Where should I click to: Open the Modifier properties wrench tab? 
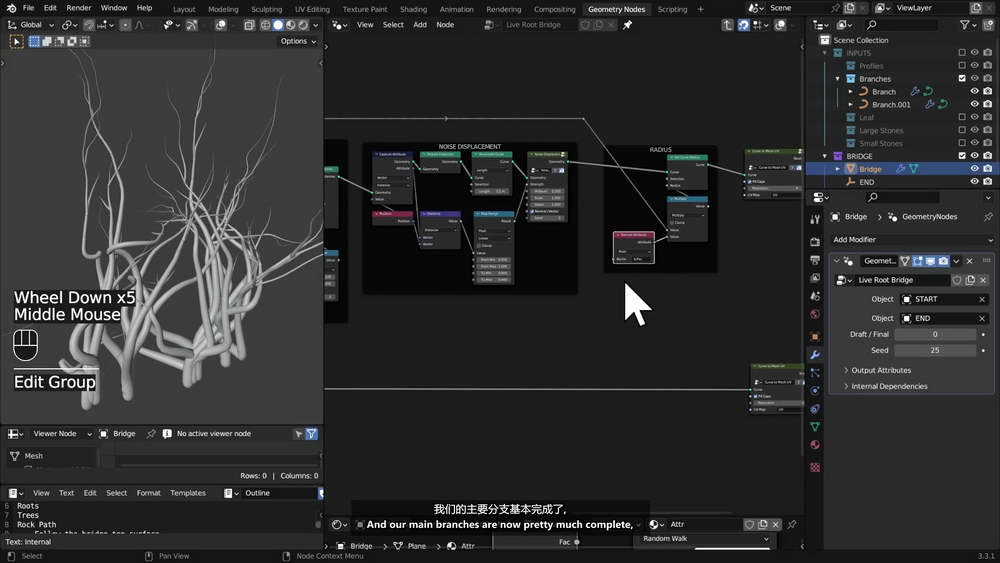coord(814,355)
